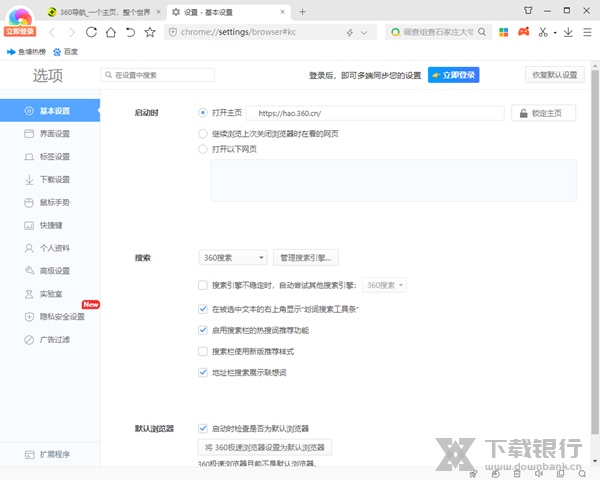The height and width of the screenshot is (480, 600).
Task: Click the scissors screenshot tool icon
Action: tap(541, 32)
